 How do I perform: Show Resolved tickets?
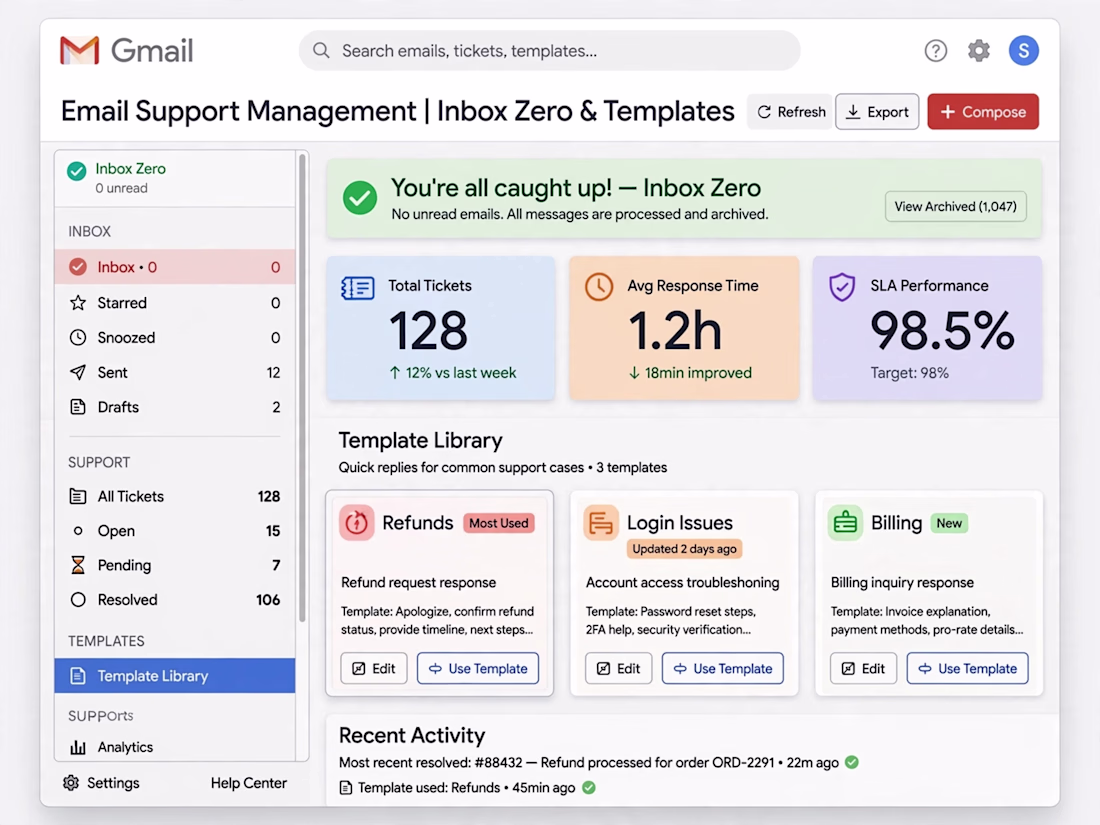tap(175, 600)
